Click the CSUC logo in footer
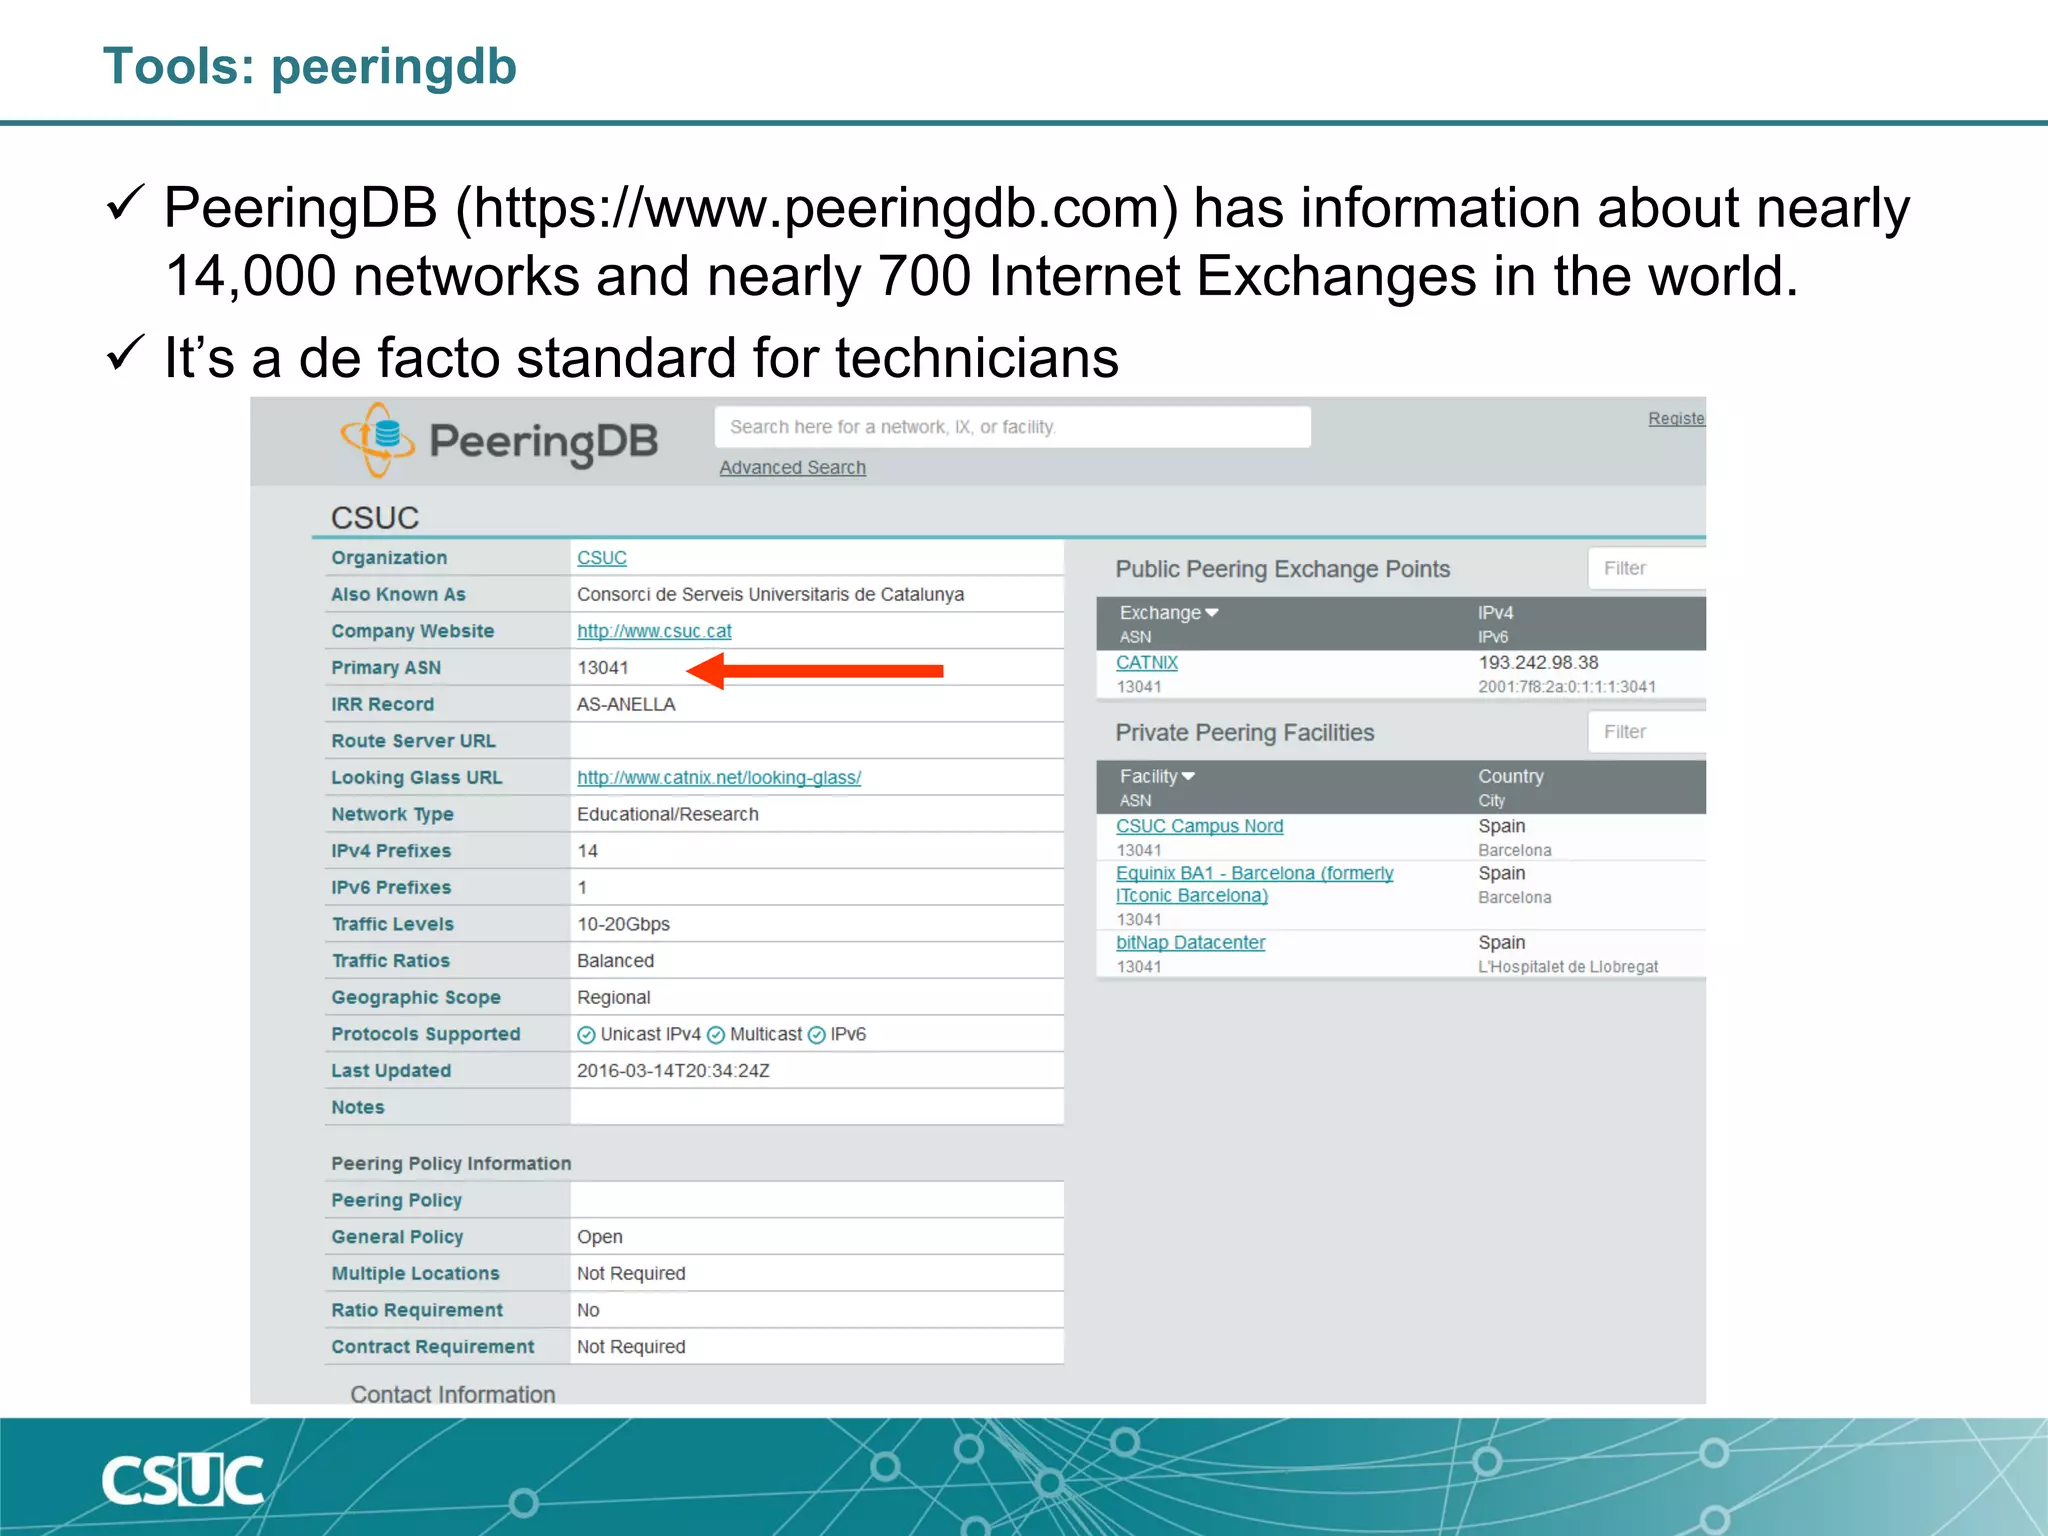 point(182,1480)
